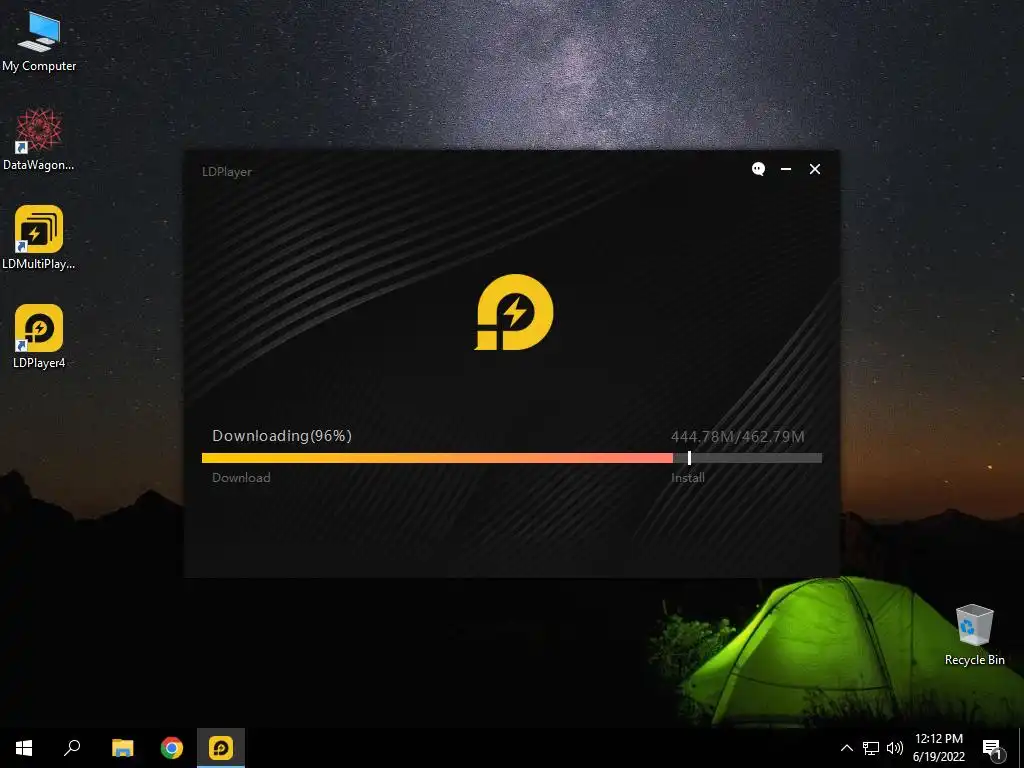Click the Download stage label
Screen dimensions: 1024x768
(x=241, y=477)
